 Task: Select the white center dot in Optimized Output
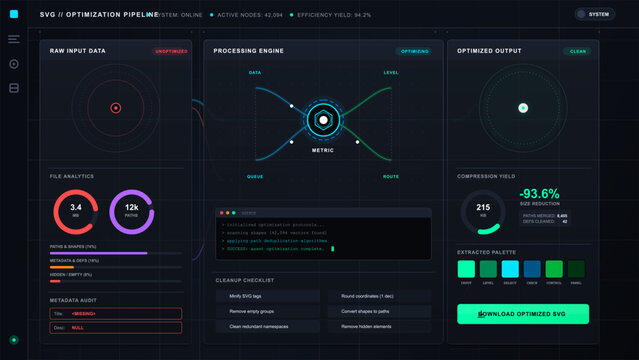523,108
